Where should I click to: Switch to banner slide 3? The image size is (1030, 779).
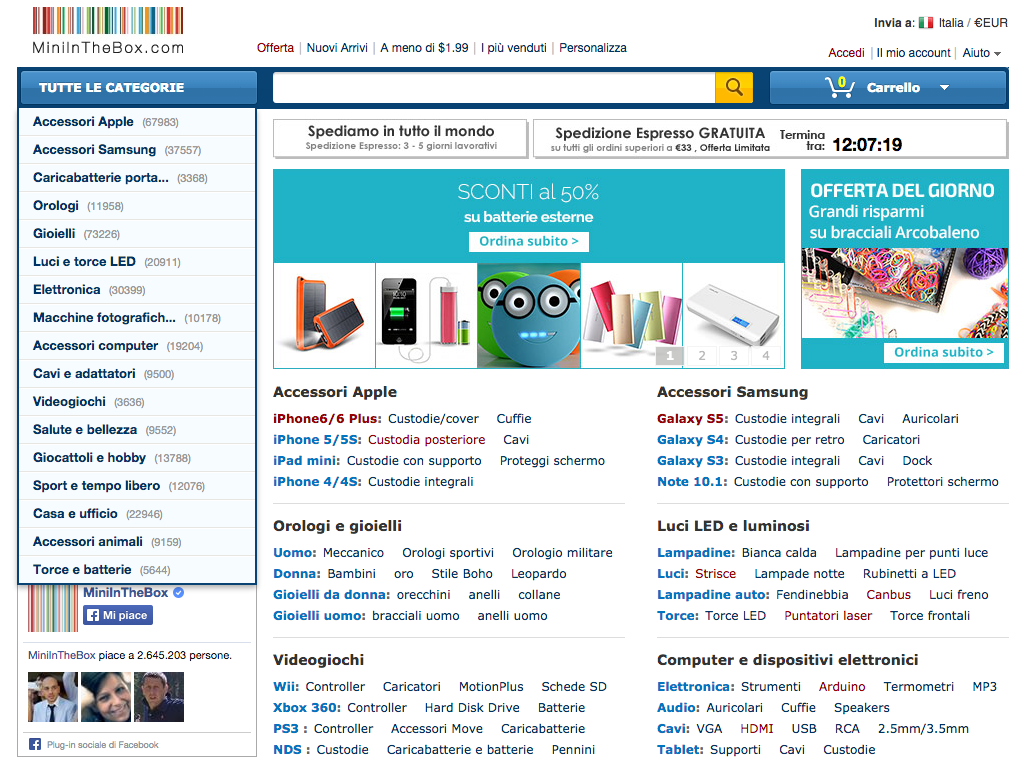[x=734, y=355]
